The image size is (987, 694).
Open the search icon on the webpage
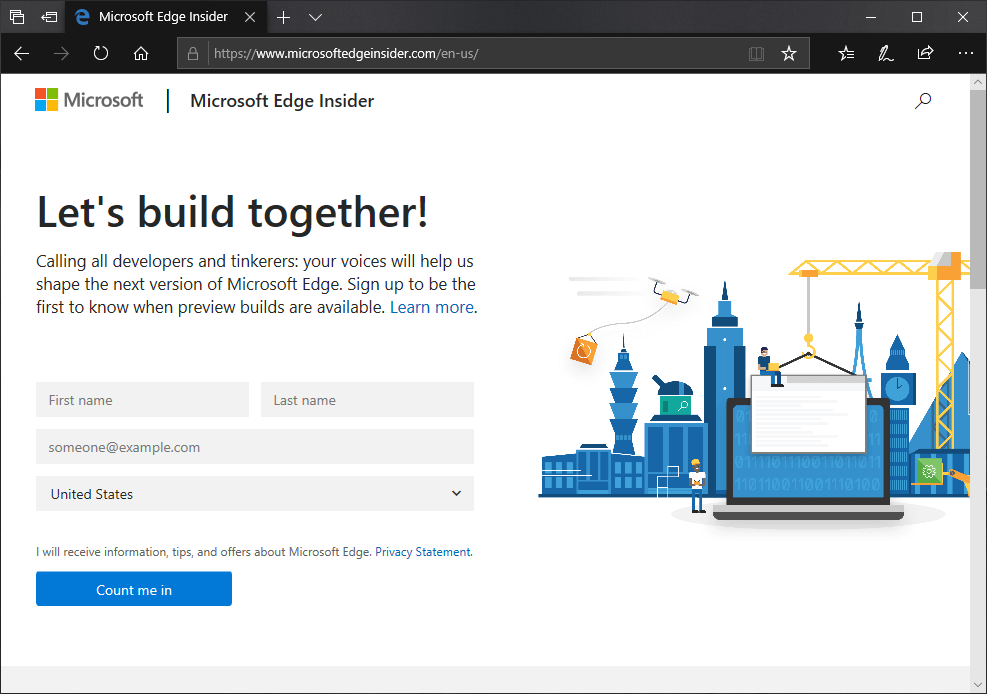[x=922, y=101]
